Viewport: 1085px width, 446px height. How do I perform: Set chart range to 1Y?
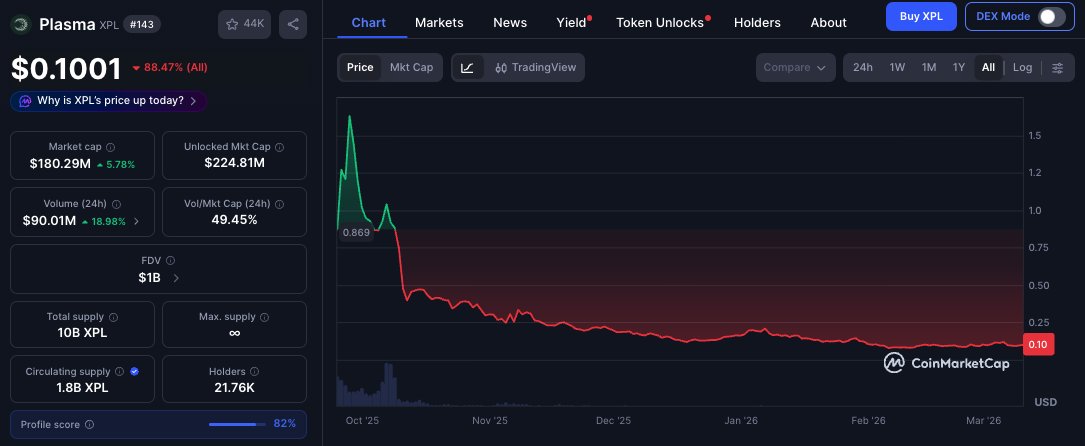[958, 68]
